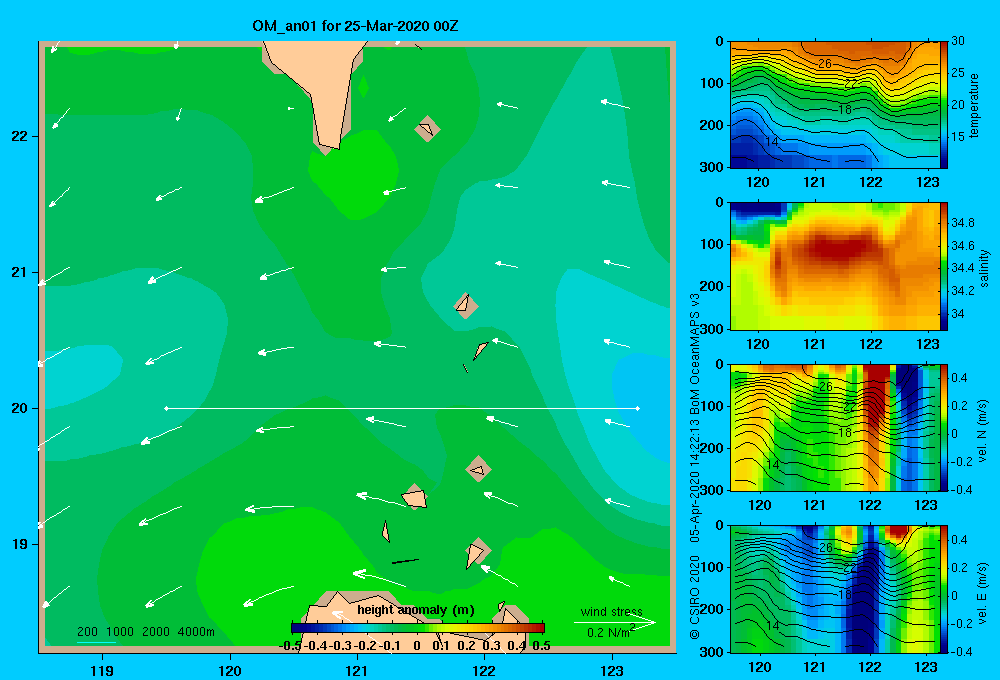This screenshot has width=1000, height=680.
Task: Click the eastern endpoint of the transect line
Action: click(x=638, y=408)
